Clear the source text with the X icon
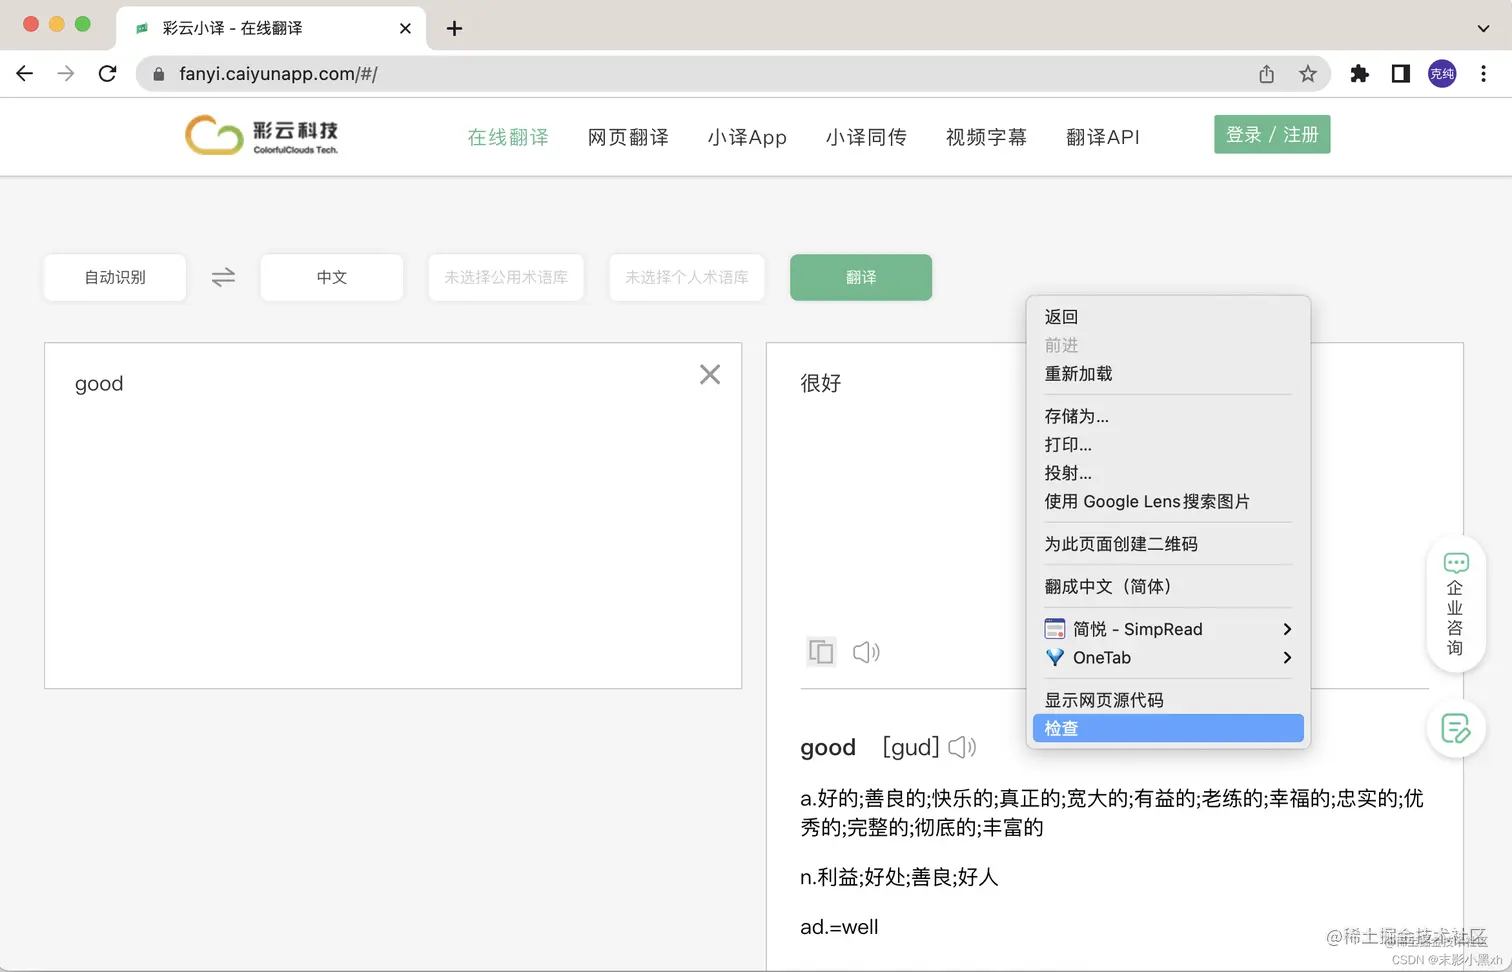This screenshot has width=1512, height=972. click(x=710, y=374)
